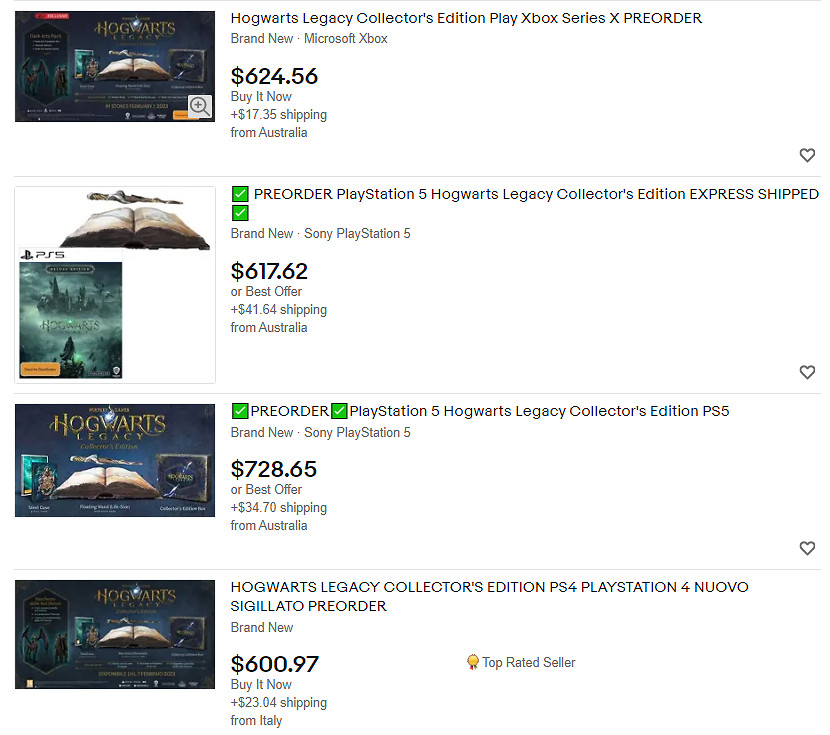Click the green checkmark below the EXPRESS SHIPPED title
Viewport: 830px width, 735px height.
(x=240, y=213)
